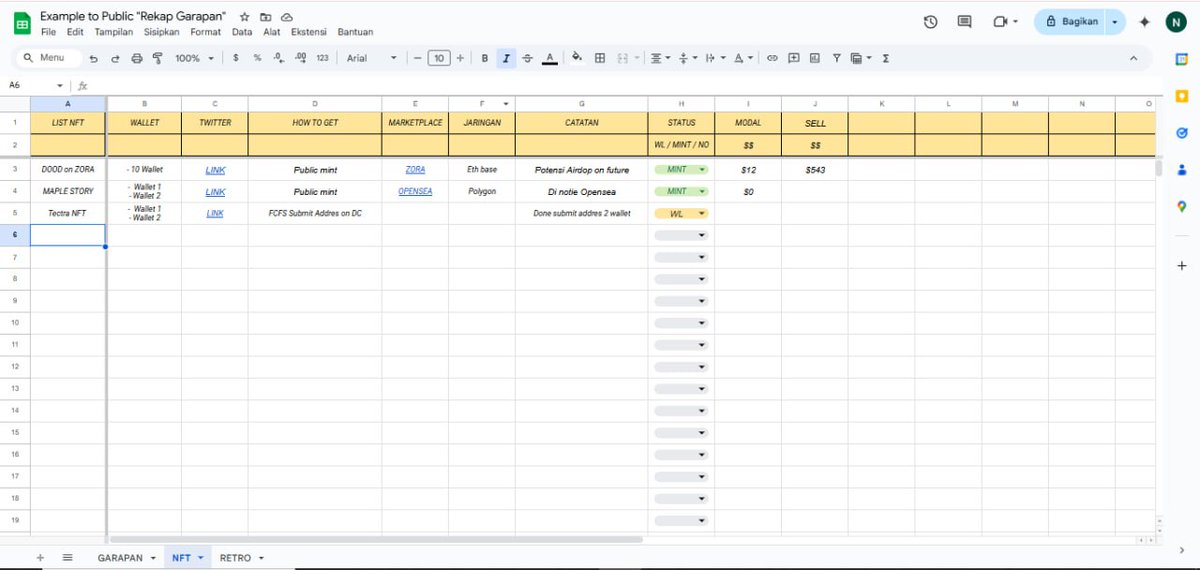Viewport: 1200px width, 570px height.
Task: Activate the paint format roller tool
Action: coord(157,59)
